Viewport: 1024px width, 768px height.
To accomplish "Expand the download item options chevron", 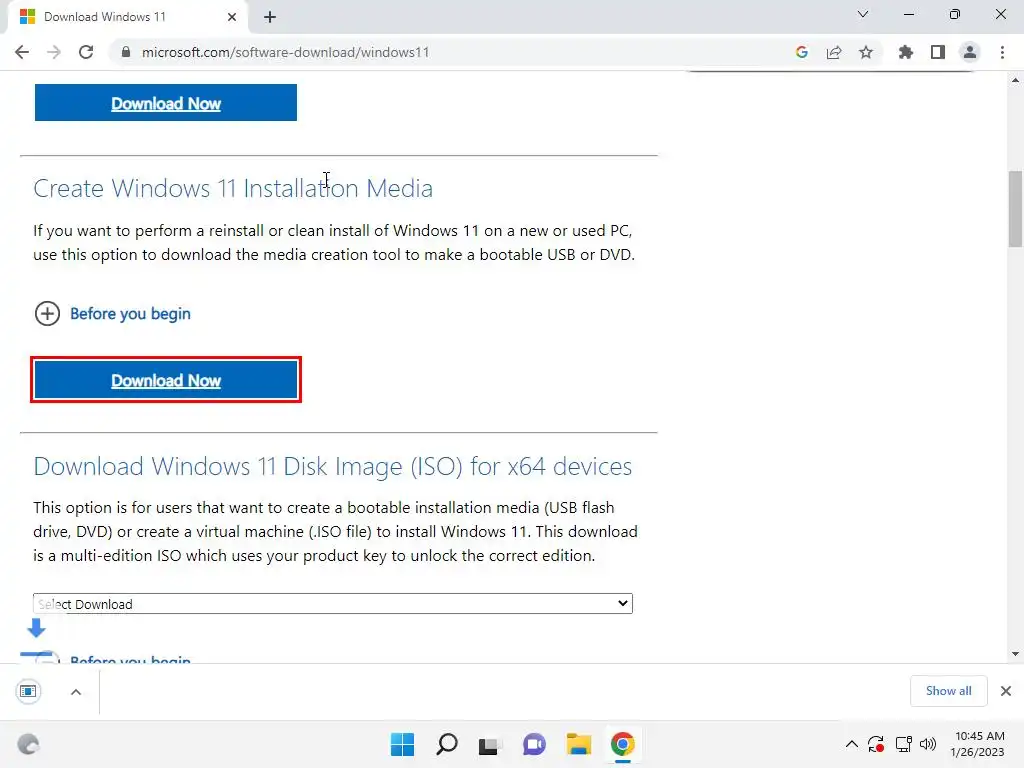I will [x=76, y=692].
